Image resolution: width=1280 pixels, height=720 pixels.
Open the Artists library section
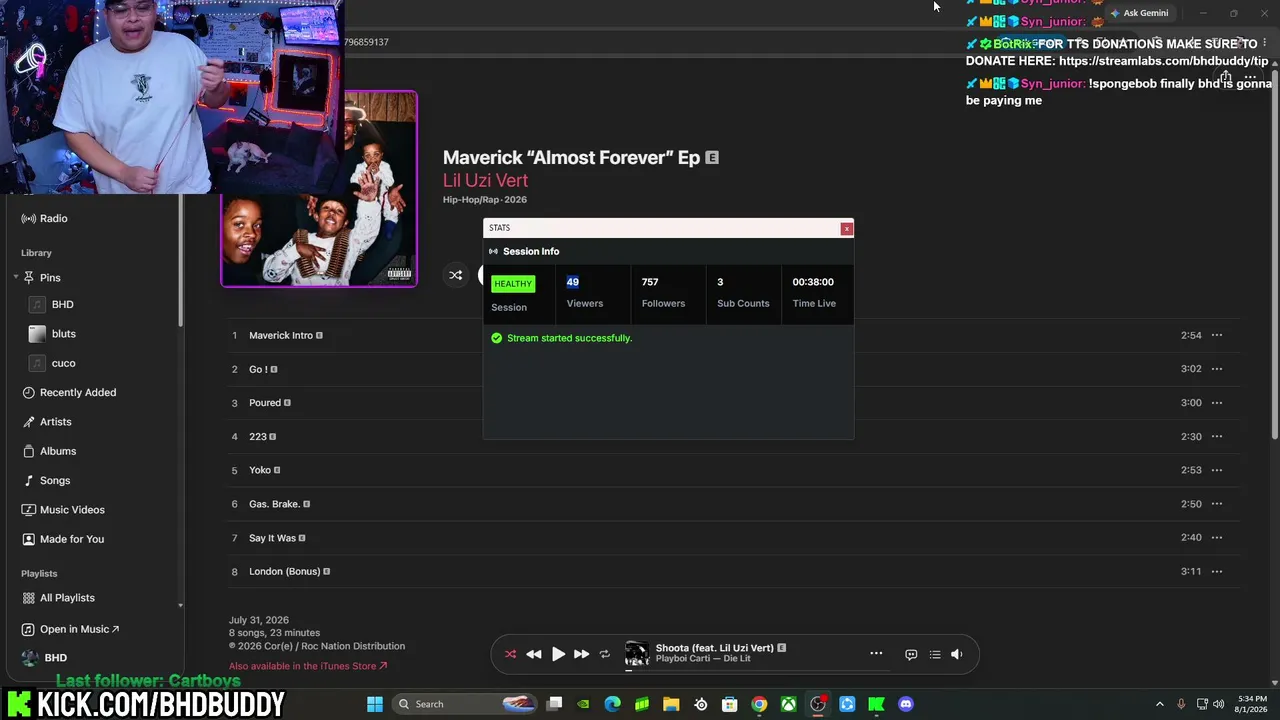coord(55,422)
